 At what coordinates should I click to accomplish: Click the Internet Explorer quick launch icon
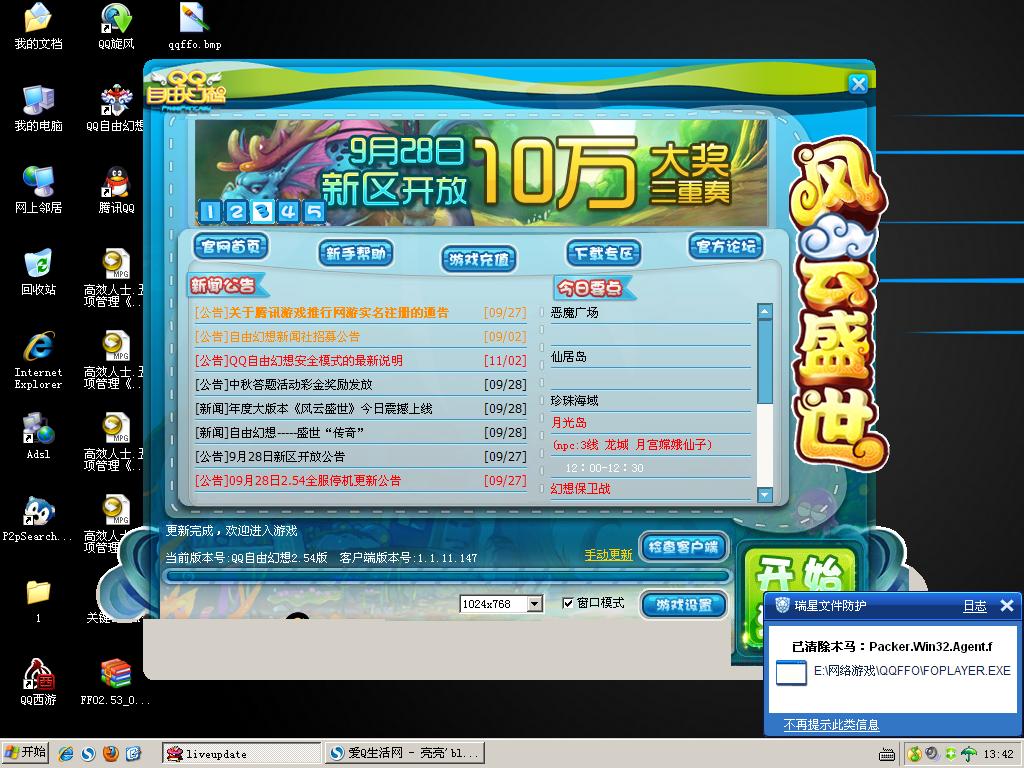(66, 754)
